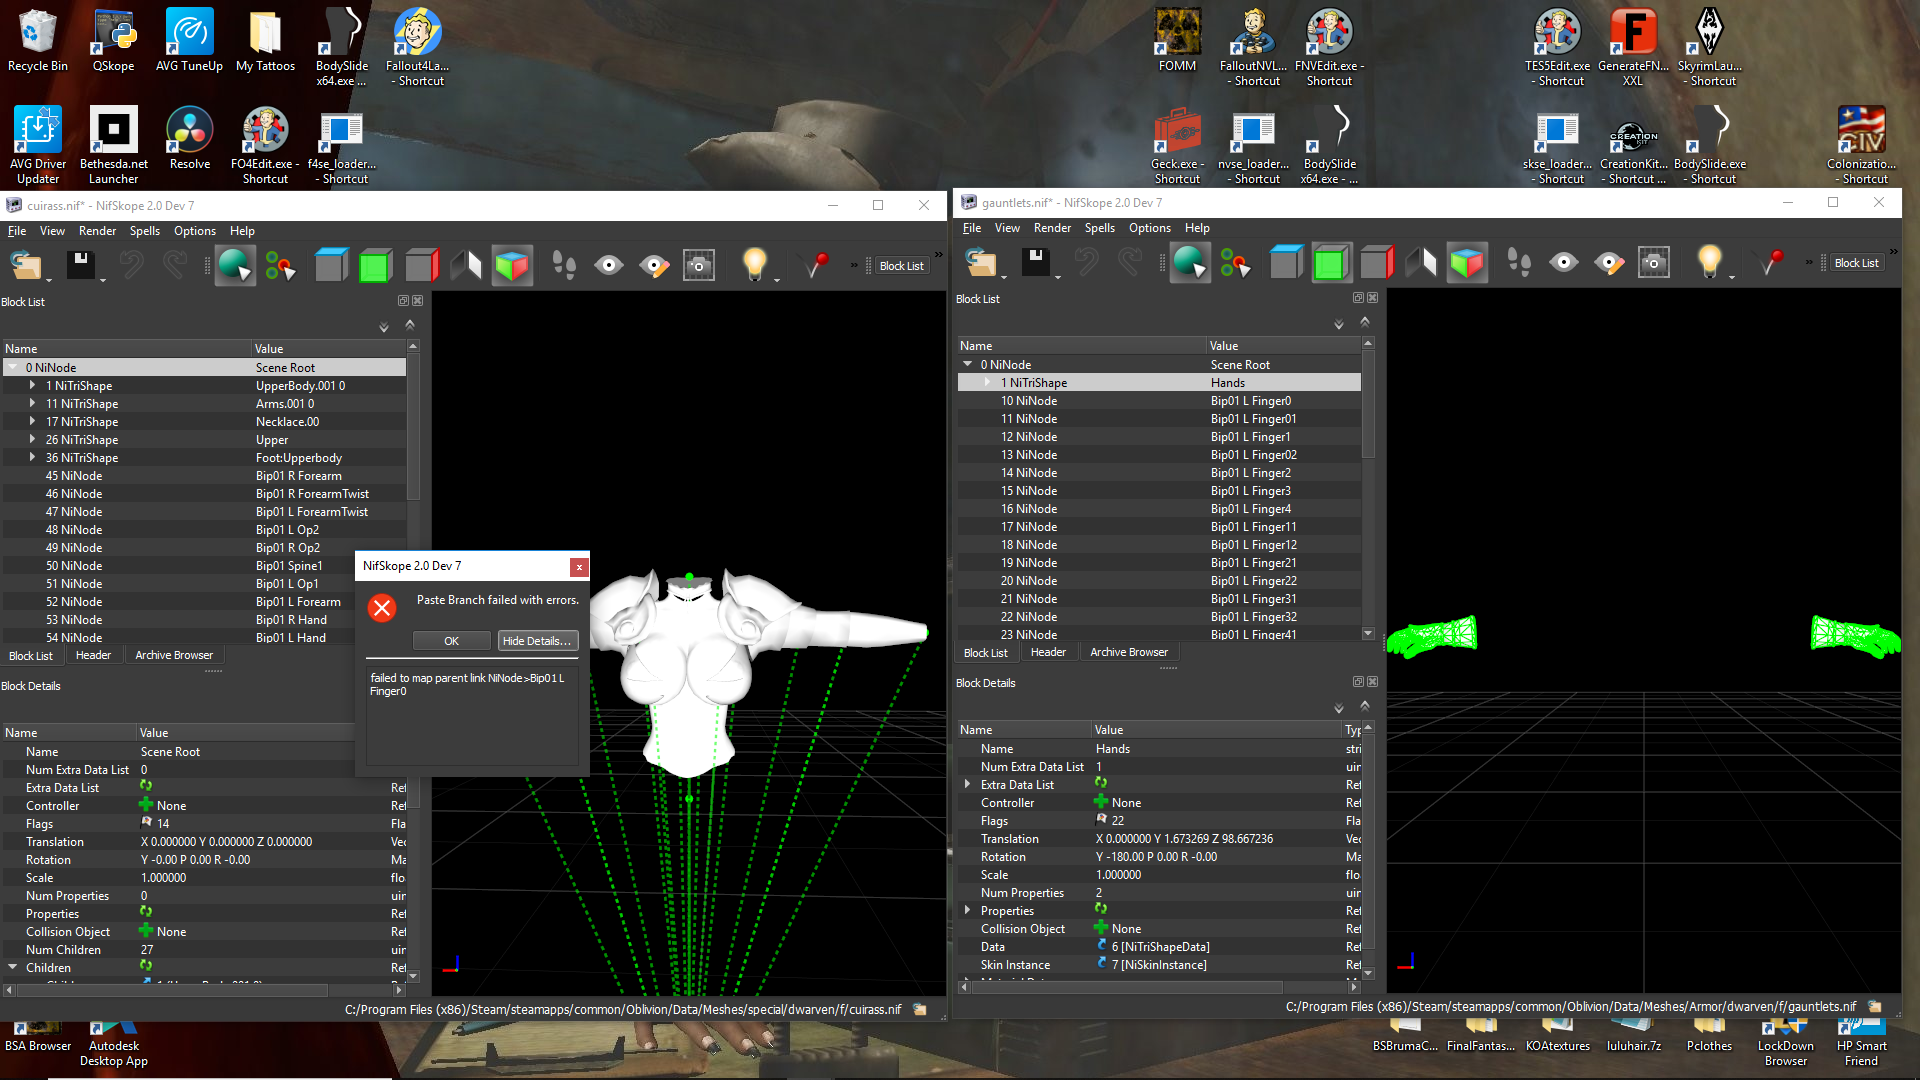1920x1080 pixels.
Task: Open the Load file icon in gauntlets window
Action: pyautogui.click(x=980, y=262)
